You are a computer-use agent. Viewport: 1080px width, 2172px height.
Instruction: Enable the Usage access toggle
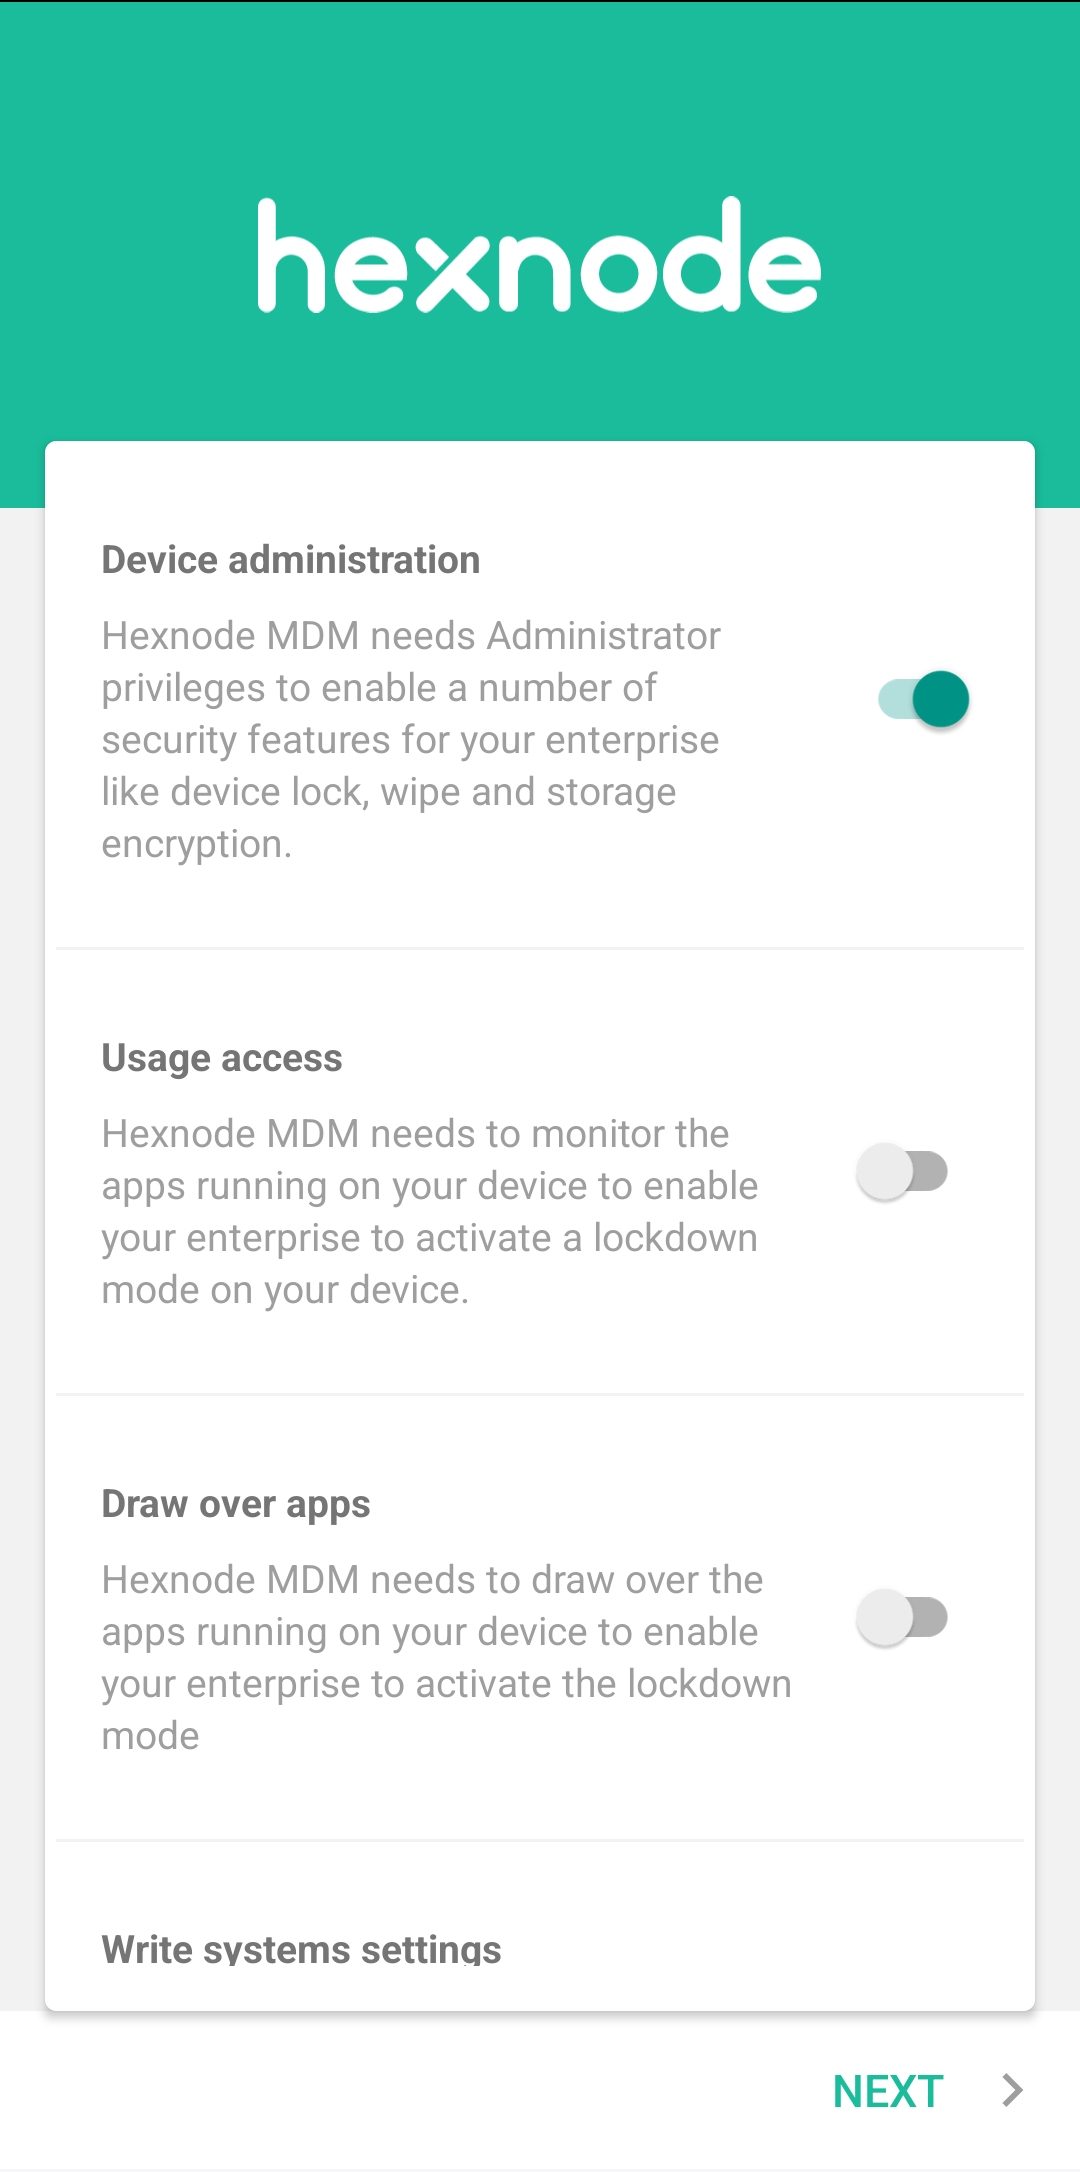pos(902,1171)
